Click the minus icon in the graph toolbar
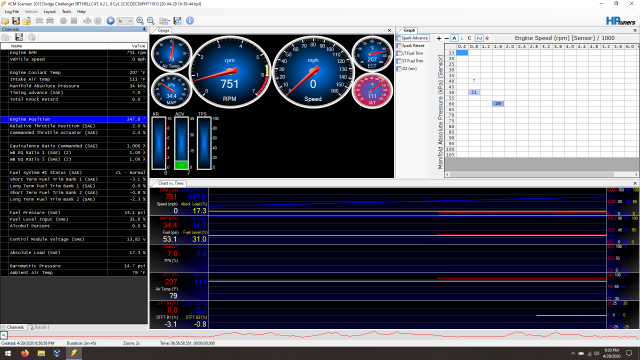 coord(447,38)
